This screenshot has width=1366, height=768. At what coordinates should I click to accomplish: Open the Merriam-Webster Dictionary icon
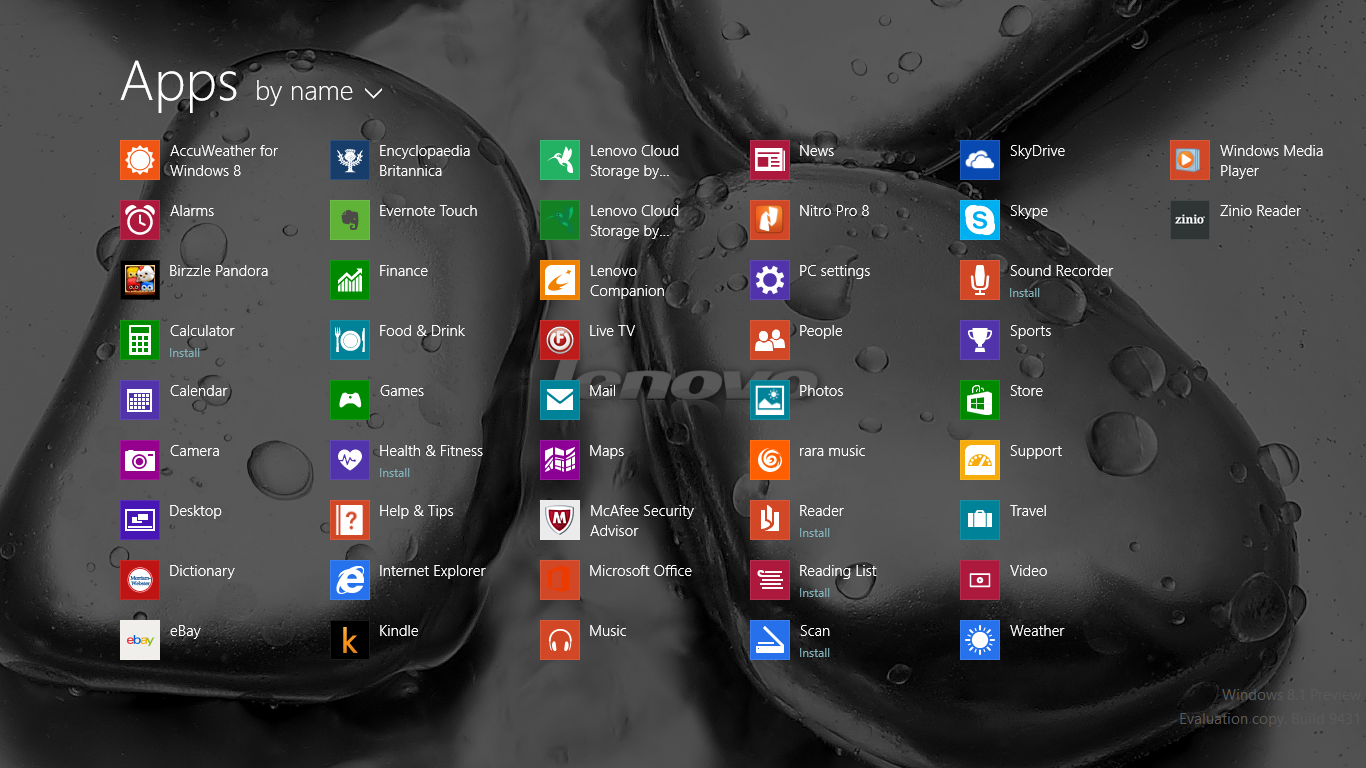pyautogui.click(x=140, y=580)
